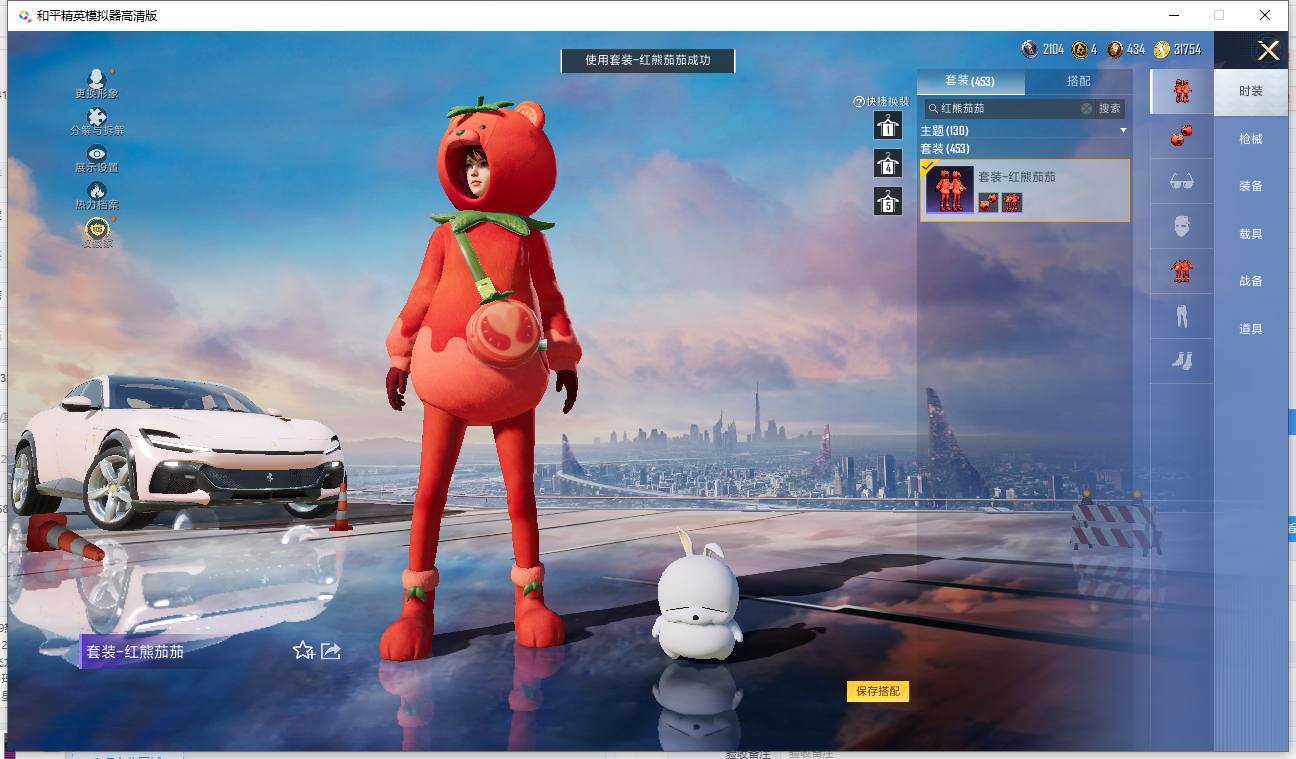Select the pants category icon
The height and width of the screenshot is (759, 1296).
coord(1182,316)
